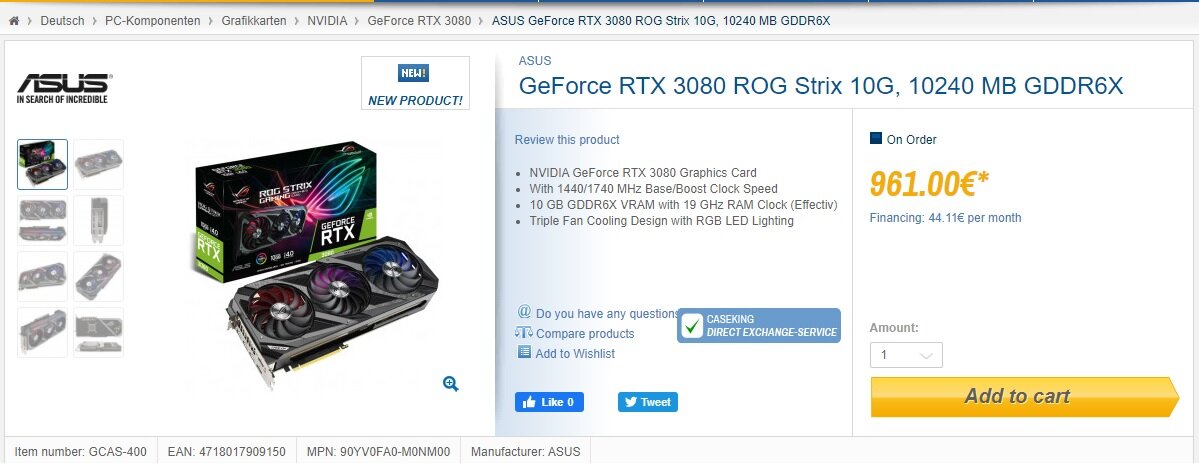
Task: Click the scales icon beside Compare products
Action: 524,333
